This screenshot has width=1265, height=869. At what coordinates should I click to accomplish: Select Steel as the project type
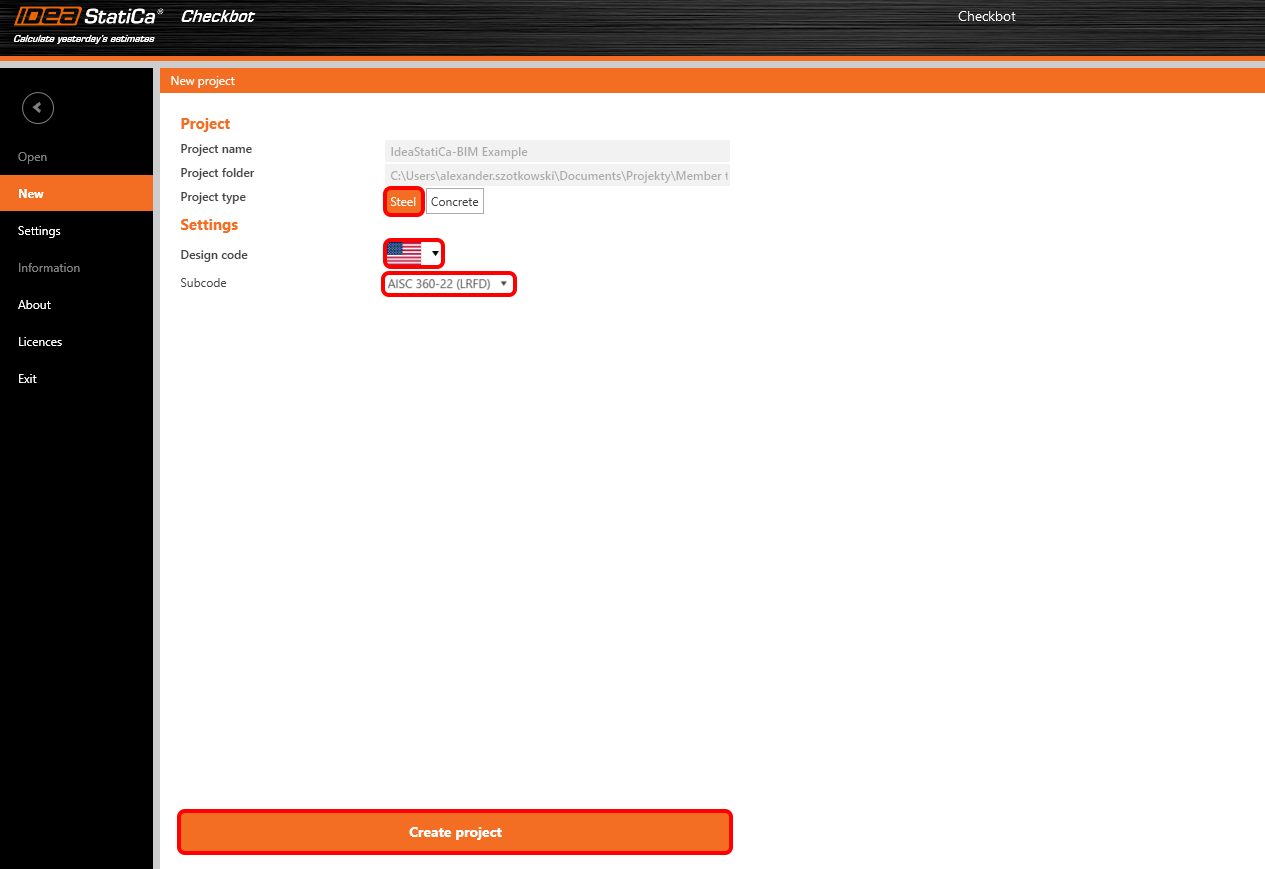[403, 201]
